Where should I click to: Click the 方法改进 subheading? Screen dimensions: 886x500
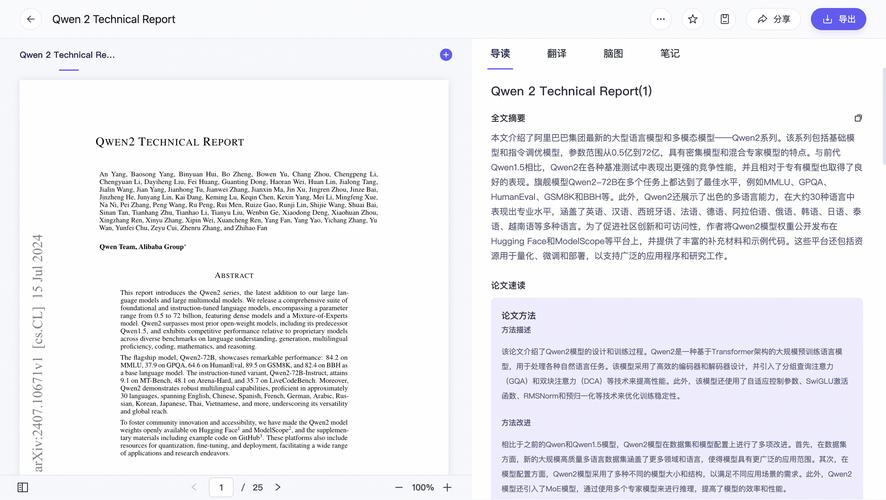point(516,423)
